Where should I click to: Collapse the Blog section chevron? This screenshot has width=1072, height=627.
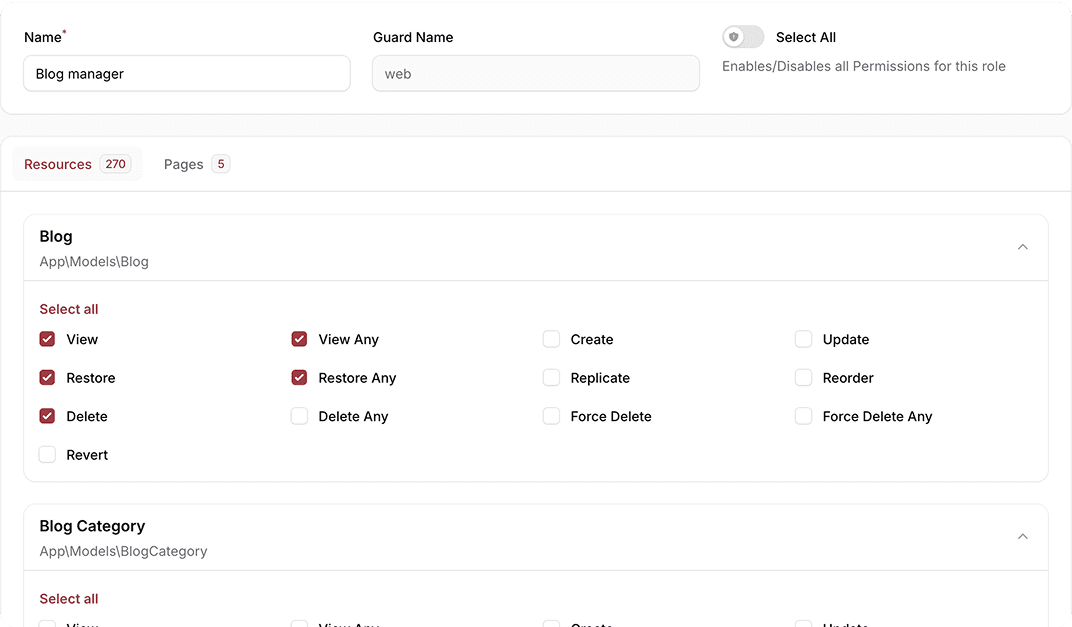(1022, 247)
